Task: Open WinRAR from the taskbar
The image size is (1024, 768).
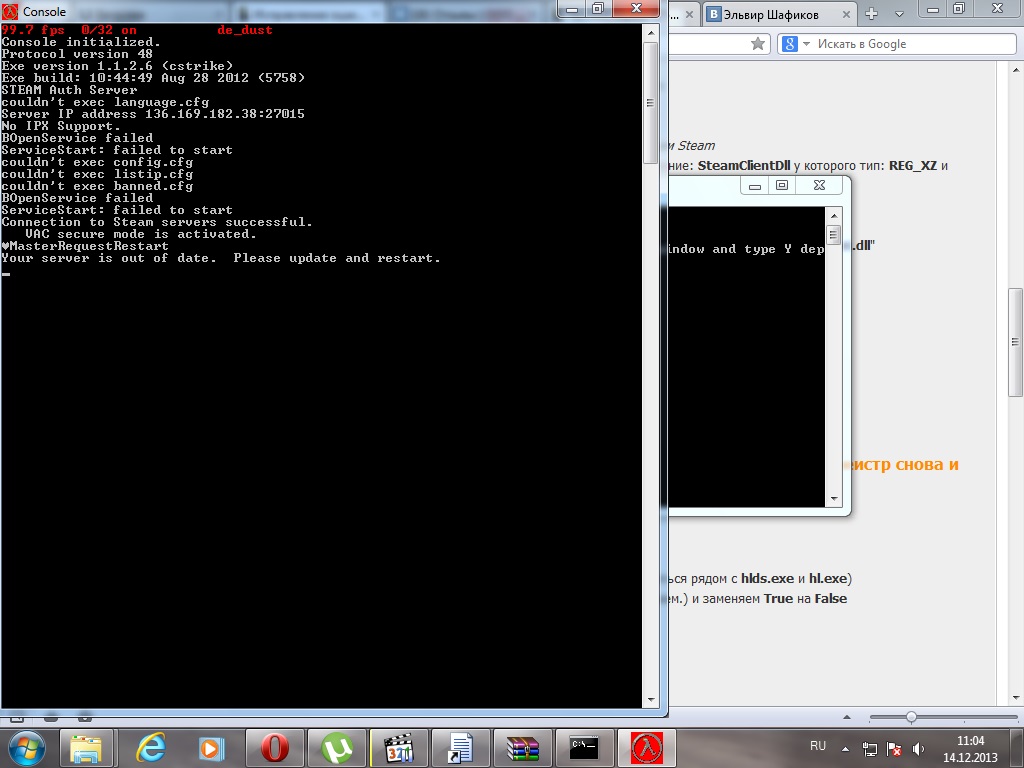Action: point(522,748)
